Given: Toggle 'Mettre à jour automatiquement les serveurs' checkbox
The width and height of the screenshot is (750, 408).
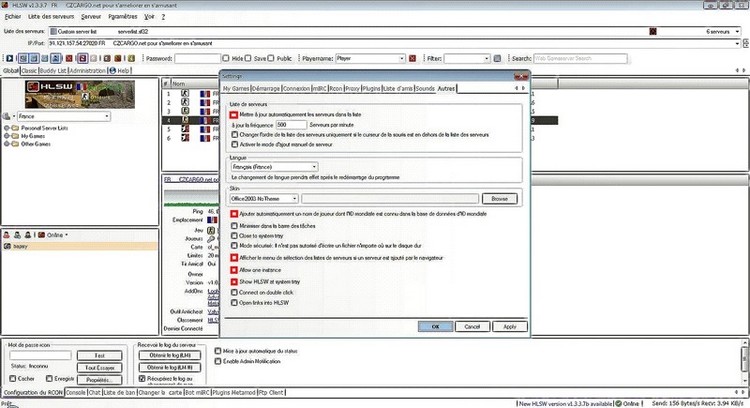Looking at the screenshot, I should [x=234, y=115].
